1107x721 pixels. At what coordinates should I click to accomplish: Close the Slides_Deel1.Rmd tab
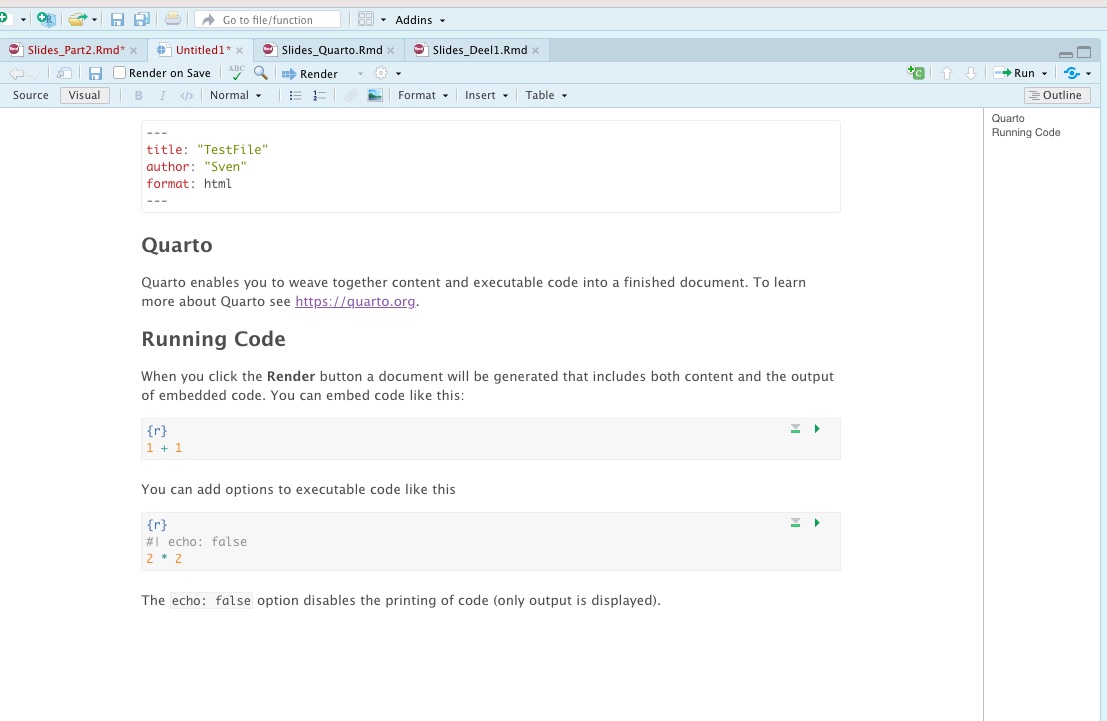pos(536,51)
